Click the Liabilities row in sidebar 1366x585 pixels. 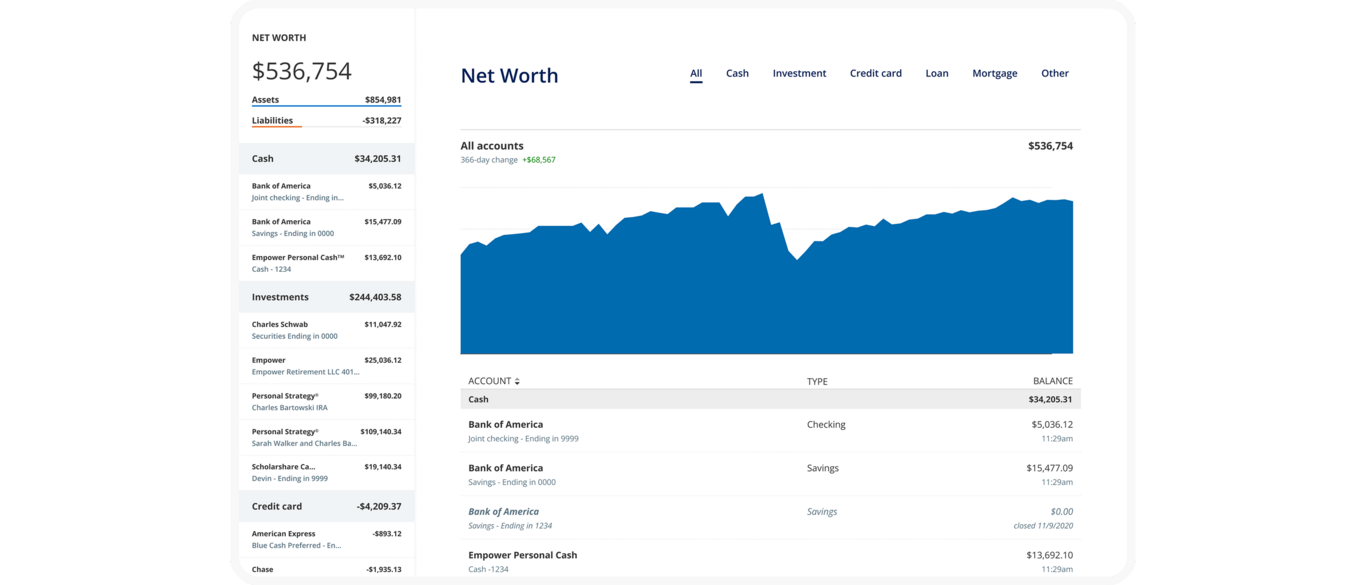click(x=326, y=121)
